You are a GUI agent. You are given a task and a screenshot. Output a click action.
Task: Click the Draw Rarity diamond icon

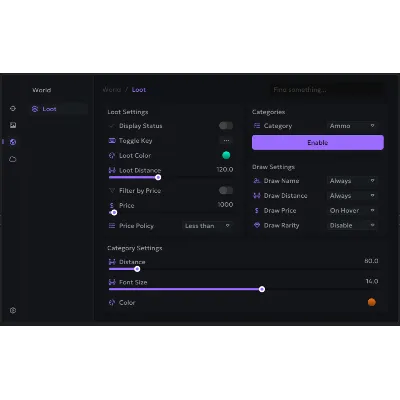257,225
